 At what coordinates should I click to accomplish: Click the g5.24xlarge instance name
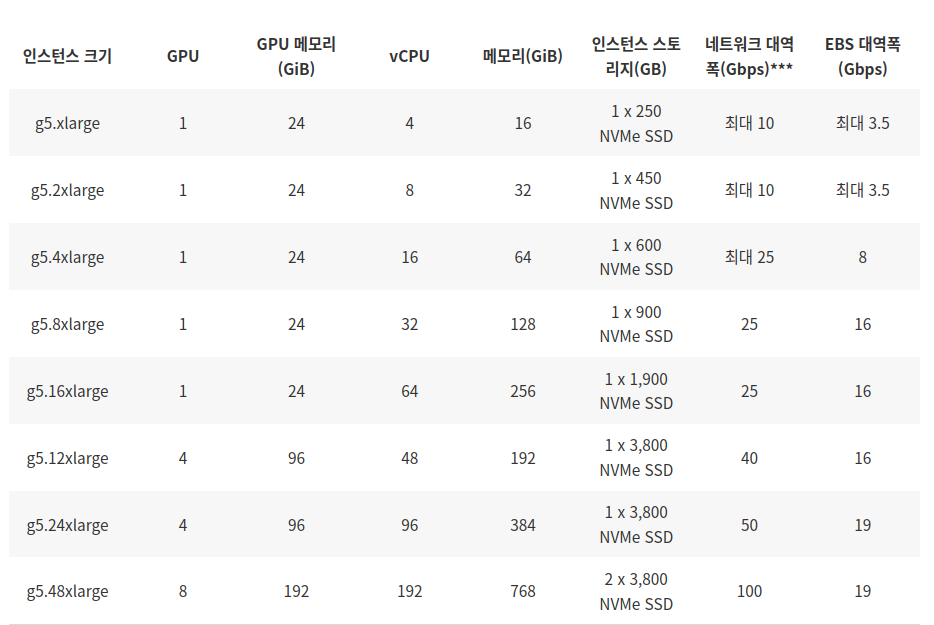click(67, 525)
